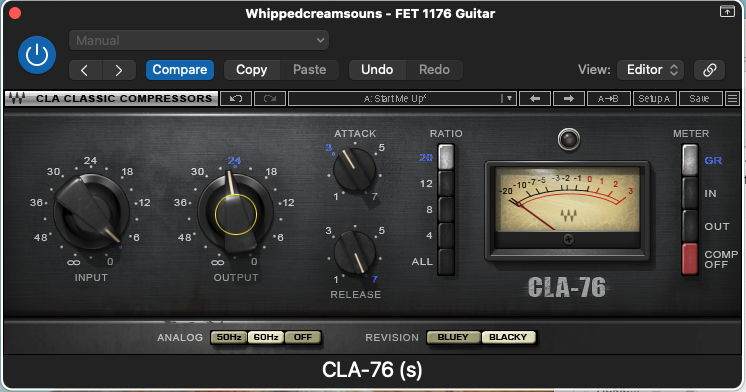The image size is (746, 392).
Task: Select ratio 4 button
Action: [446, 235]
